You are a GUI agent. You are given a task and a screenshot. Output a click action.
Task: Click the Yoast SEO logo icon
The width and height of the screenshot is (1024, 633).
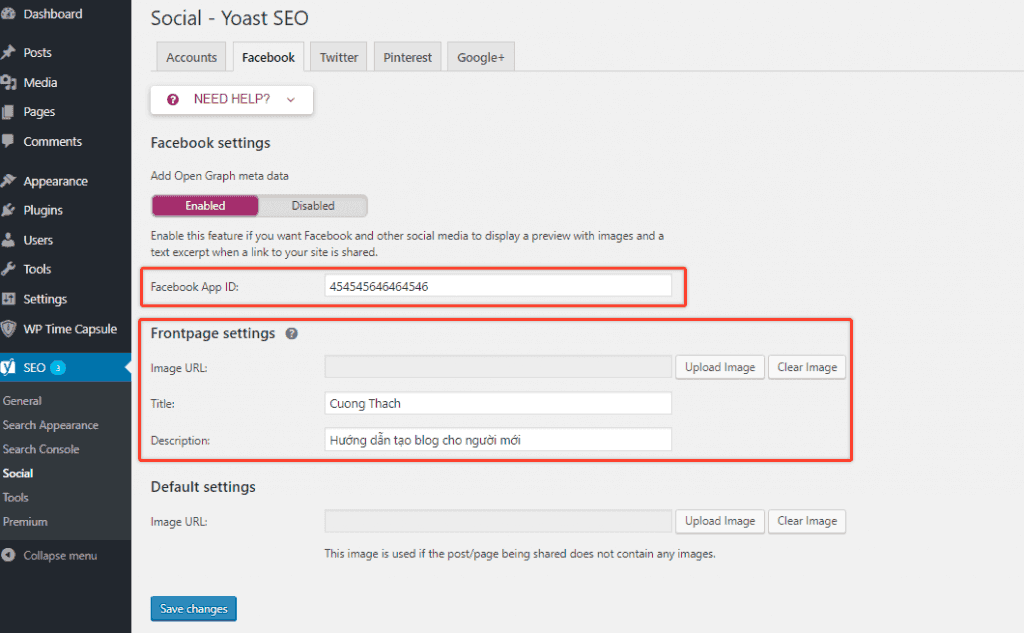click(x=8, y=367)
